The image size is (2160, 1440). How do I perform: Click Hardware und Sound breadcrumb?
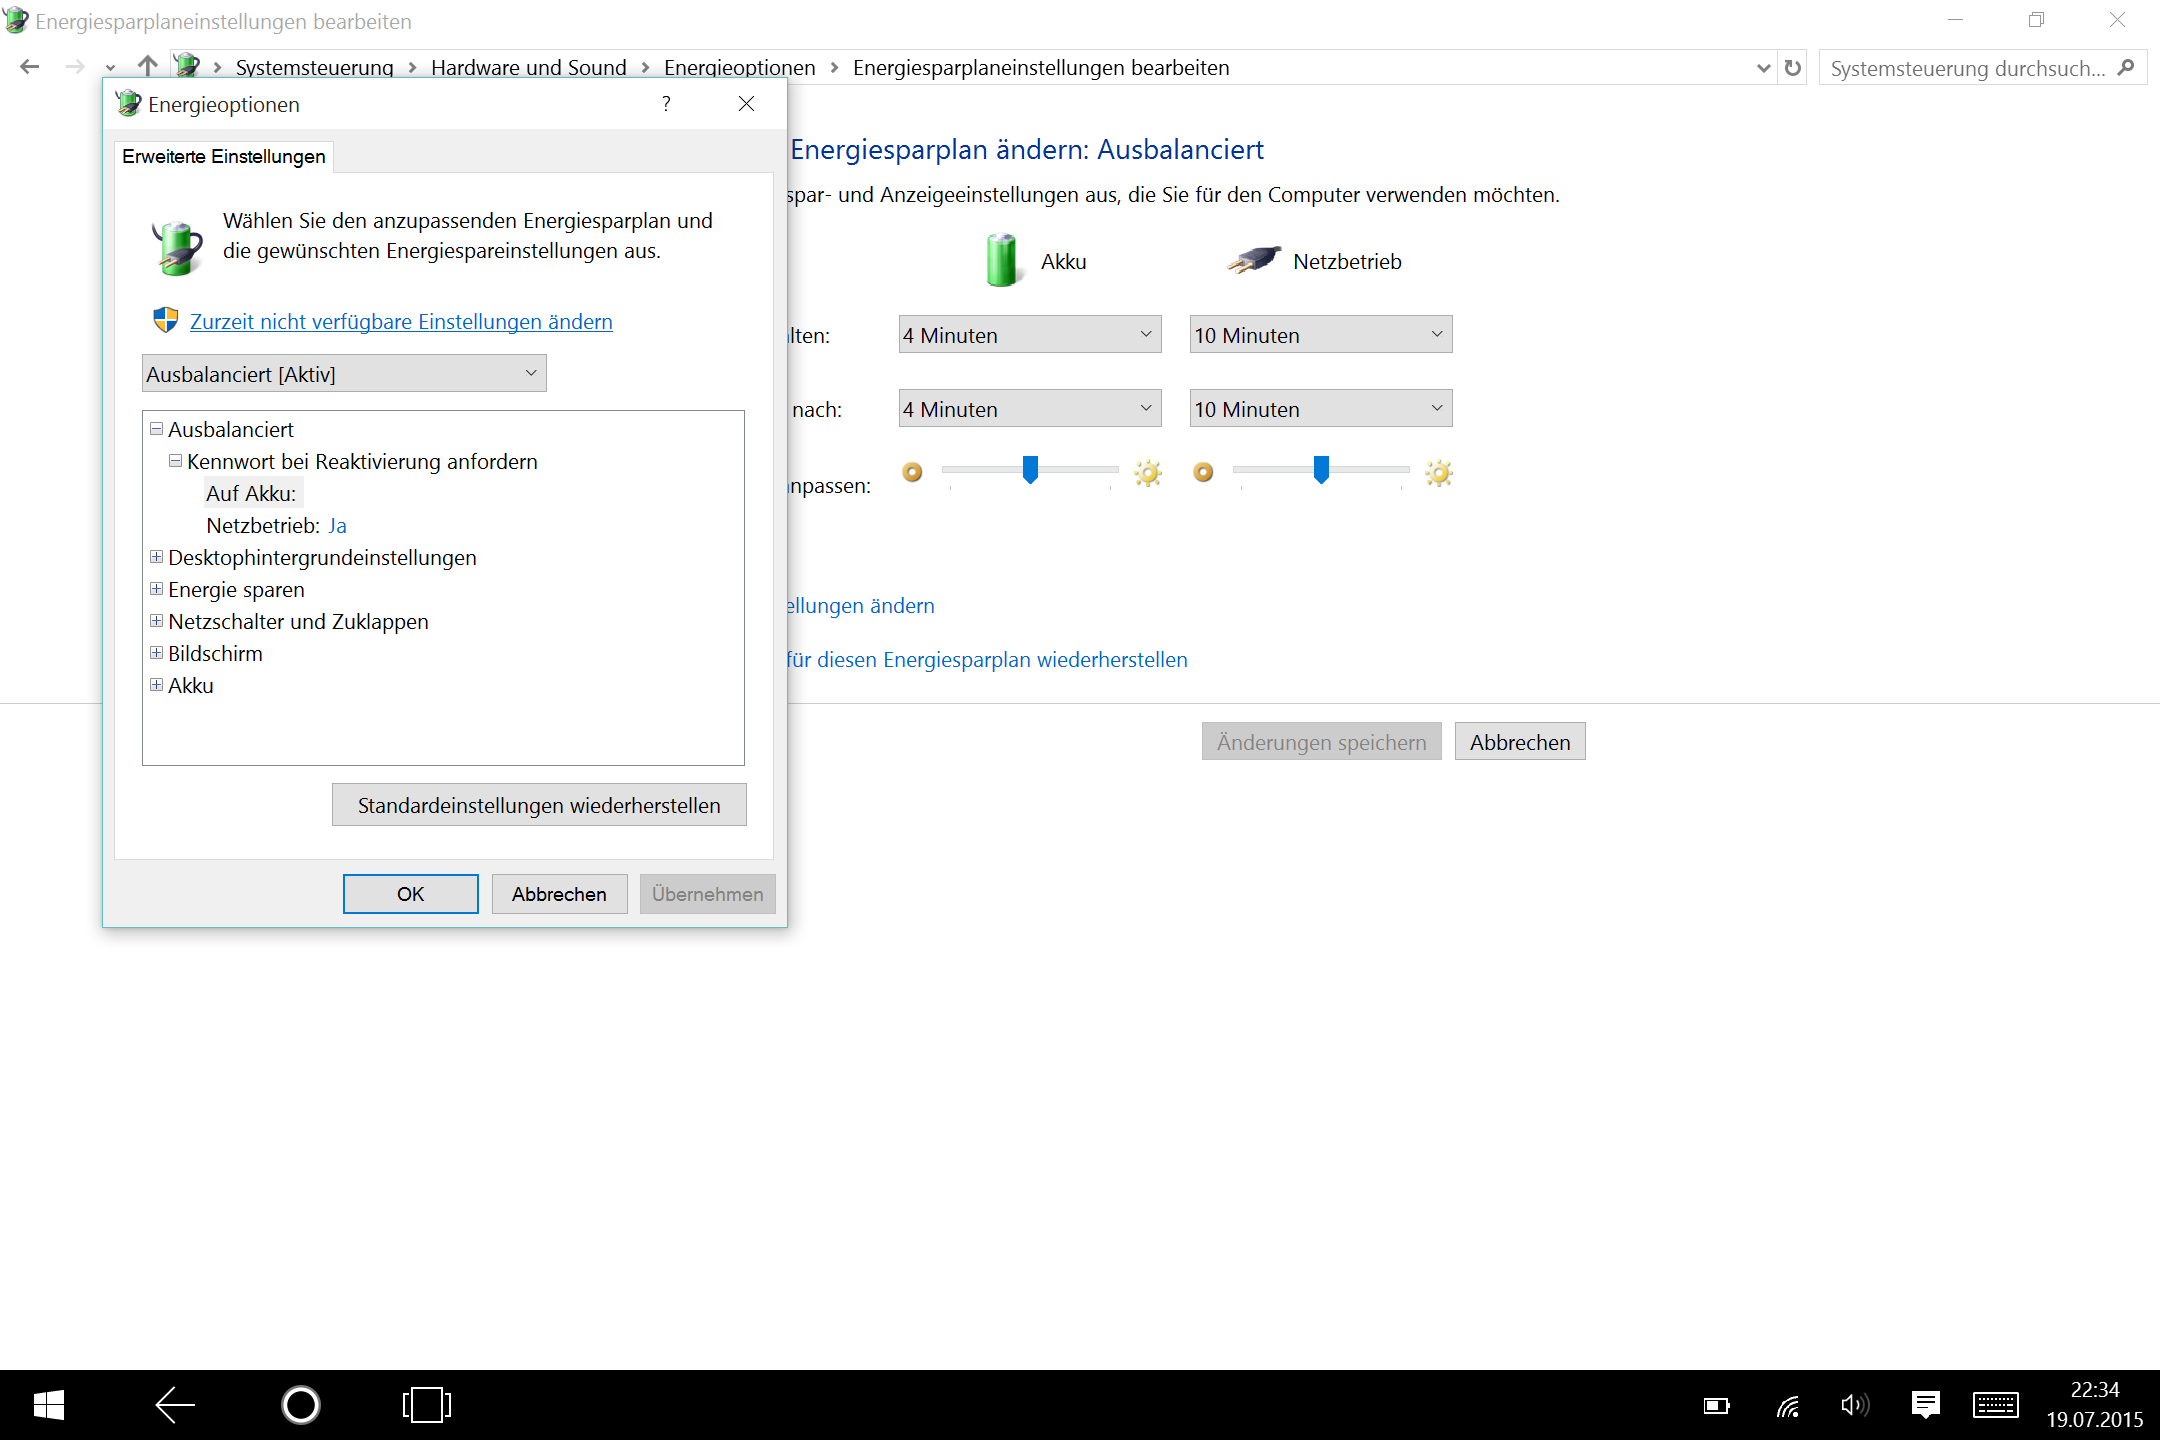tap(528, 68)
